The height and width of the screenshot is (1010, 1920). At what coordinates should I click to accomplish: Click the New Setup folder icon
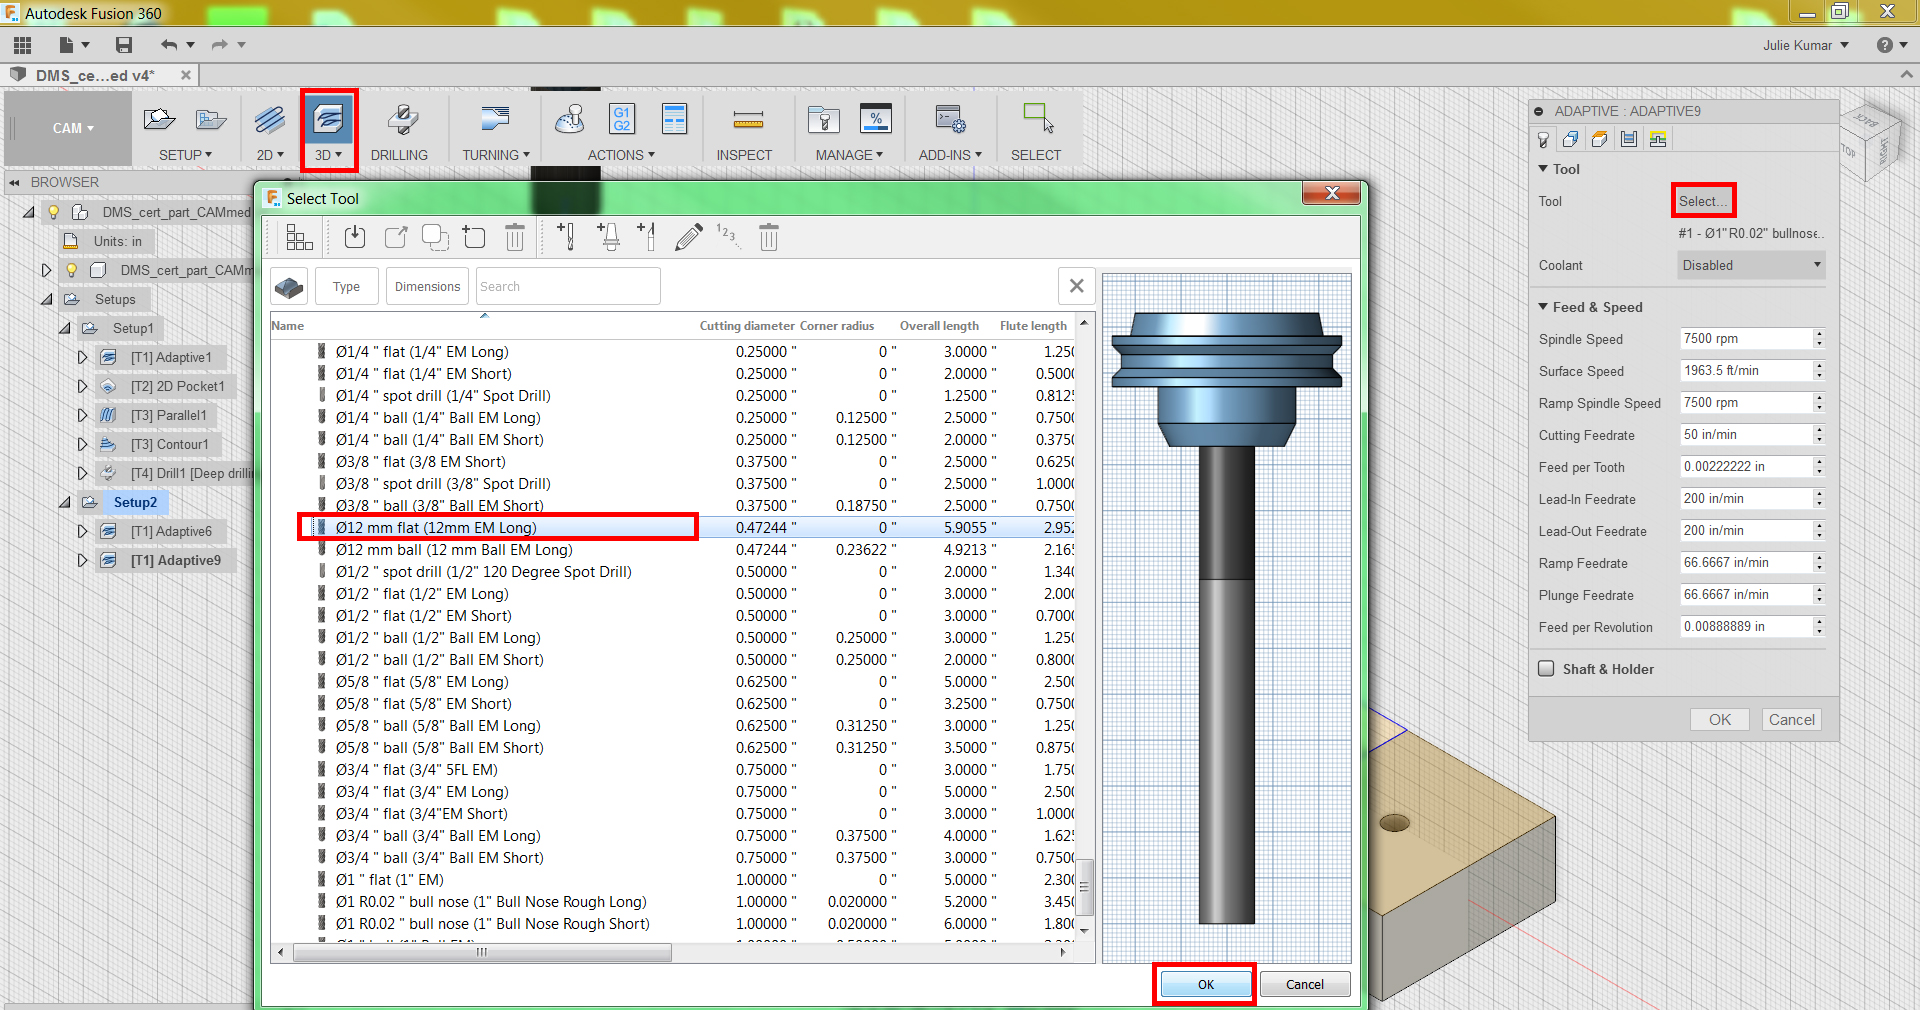pos(159,119)
